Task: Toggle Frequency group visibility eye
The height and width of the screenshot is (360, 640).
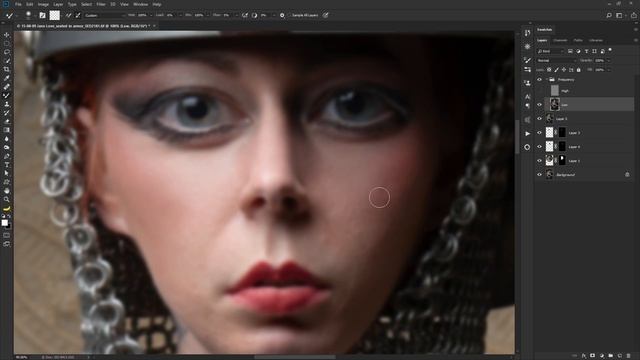Action: [539, 80]
